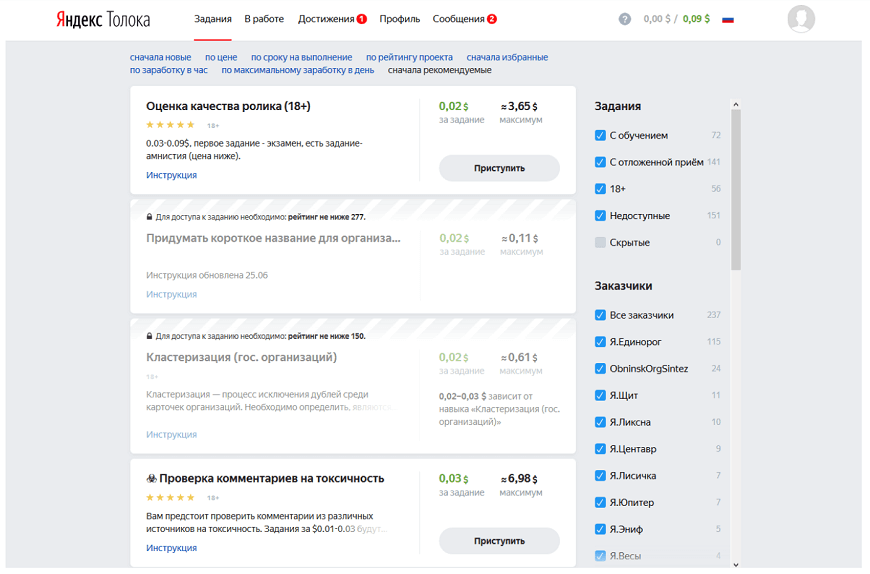The width and height of the screenshot is (870, 574).
Task: Click Проверка комментариев на токсичность title
Action: [x=271, y=478]
